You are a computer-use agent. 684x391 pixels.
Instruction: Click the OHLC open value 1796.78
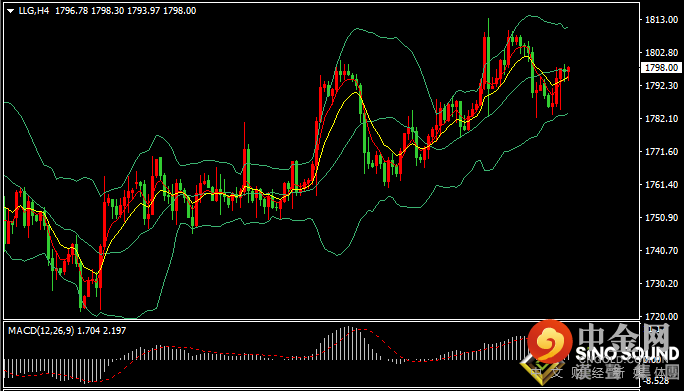click(72, 11)
